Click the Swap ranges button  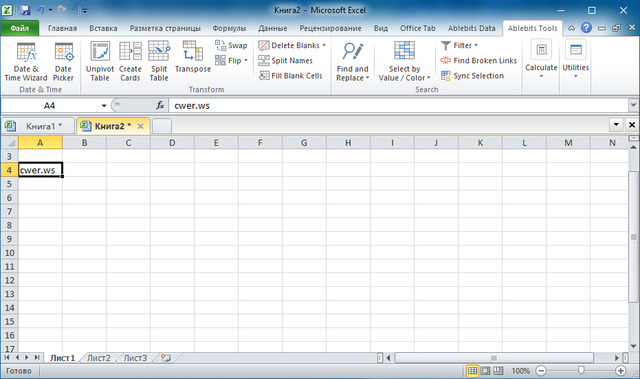(x=231, y=45)
